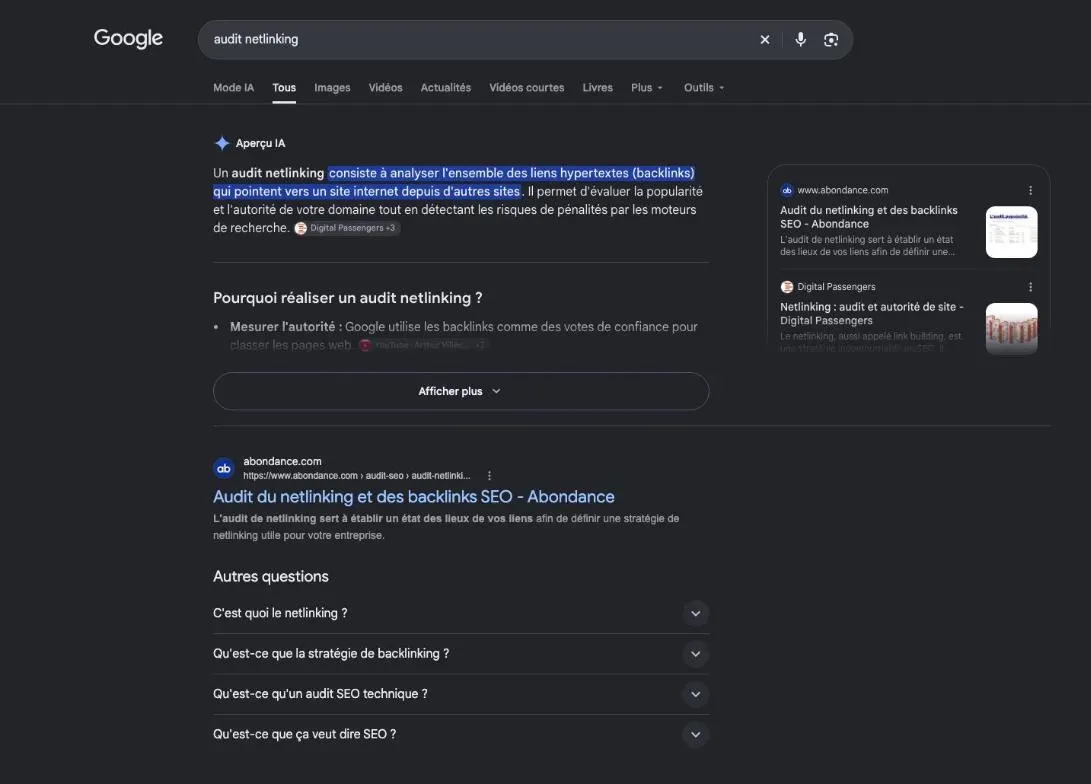Start voice search with microphone icon

[x=801, y=40]
